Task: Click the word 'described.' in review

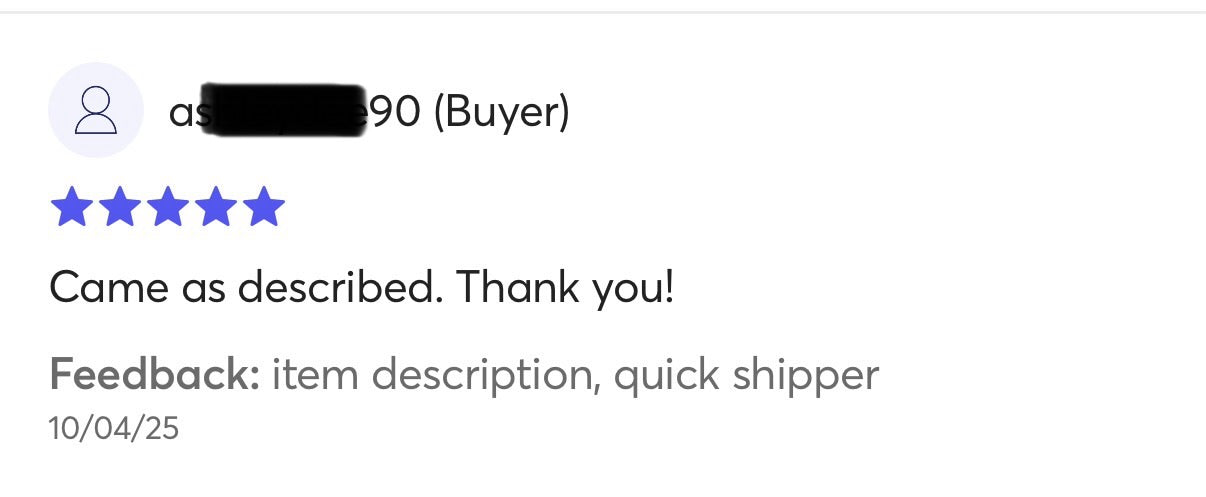Action: pos(340,289)
